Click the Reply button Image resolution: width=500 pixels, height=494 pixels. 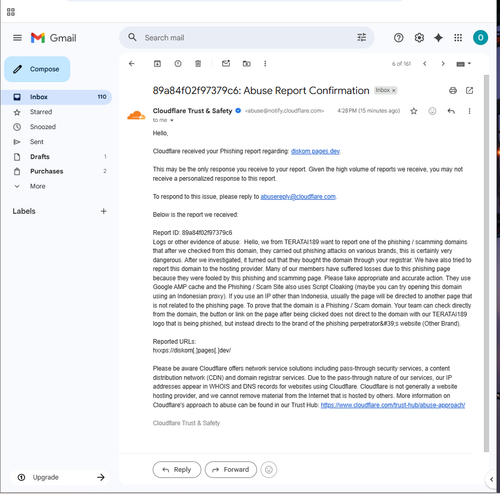click(x=177, y=470)
